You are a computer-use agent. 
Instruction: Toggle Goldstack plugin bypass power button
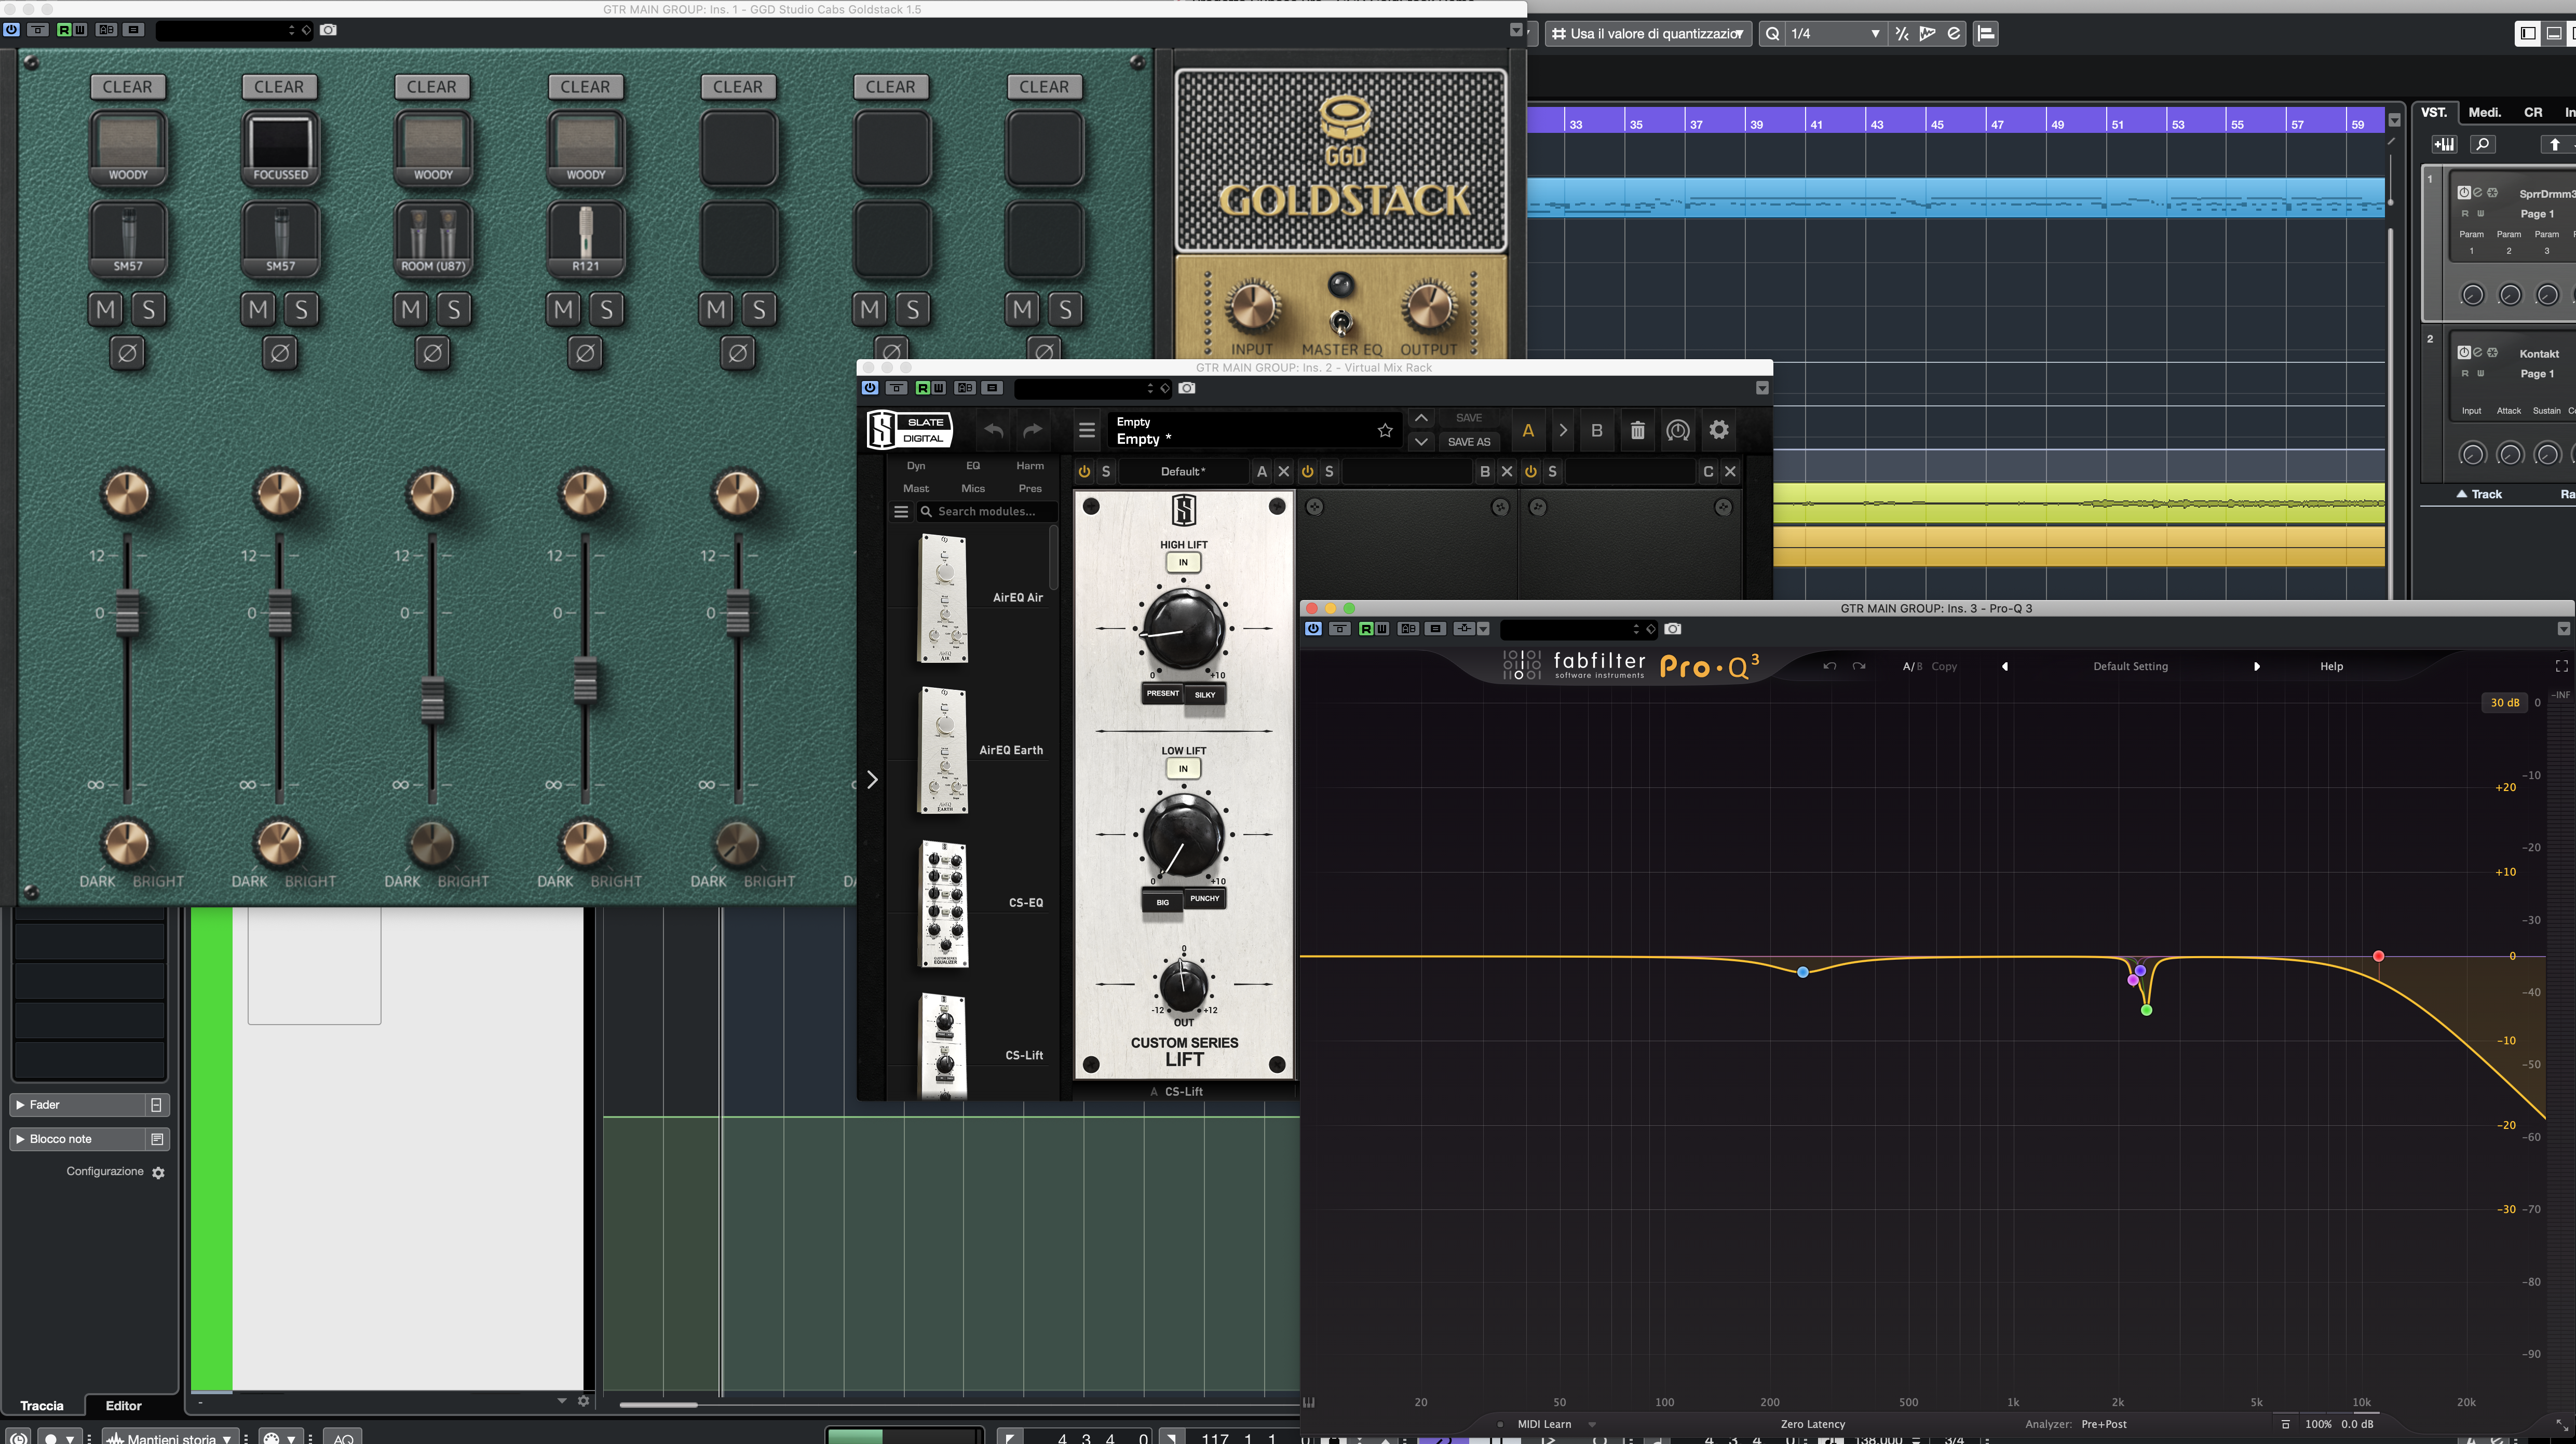tap(11, 30)
